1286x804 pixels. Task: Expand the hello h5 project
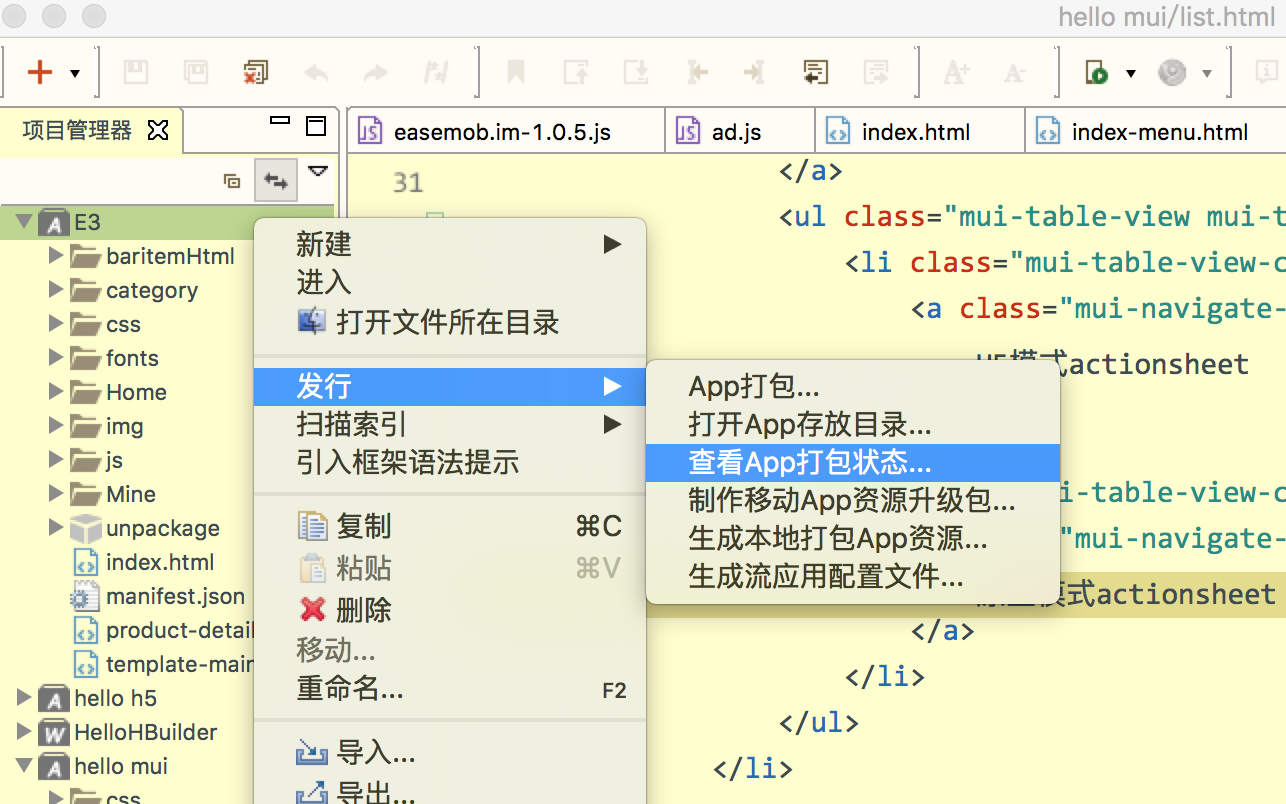tap(23, 698)
